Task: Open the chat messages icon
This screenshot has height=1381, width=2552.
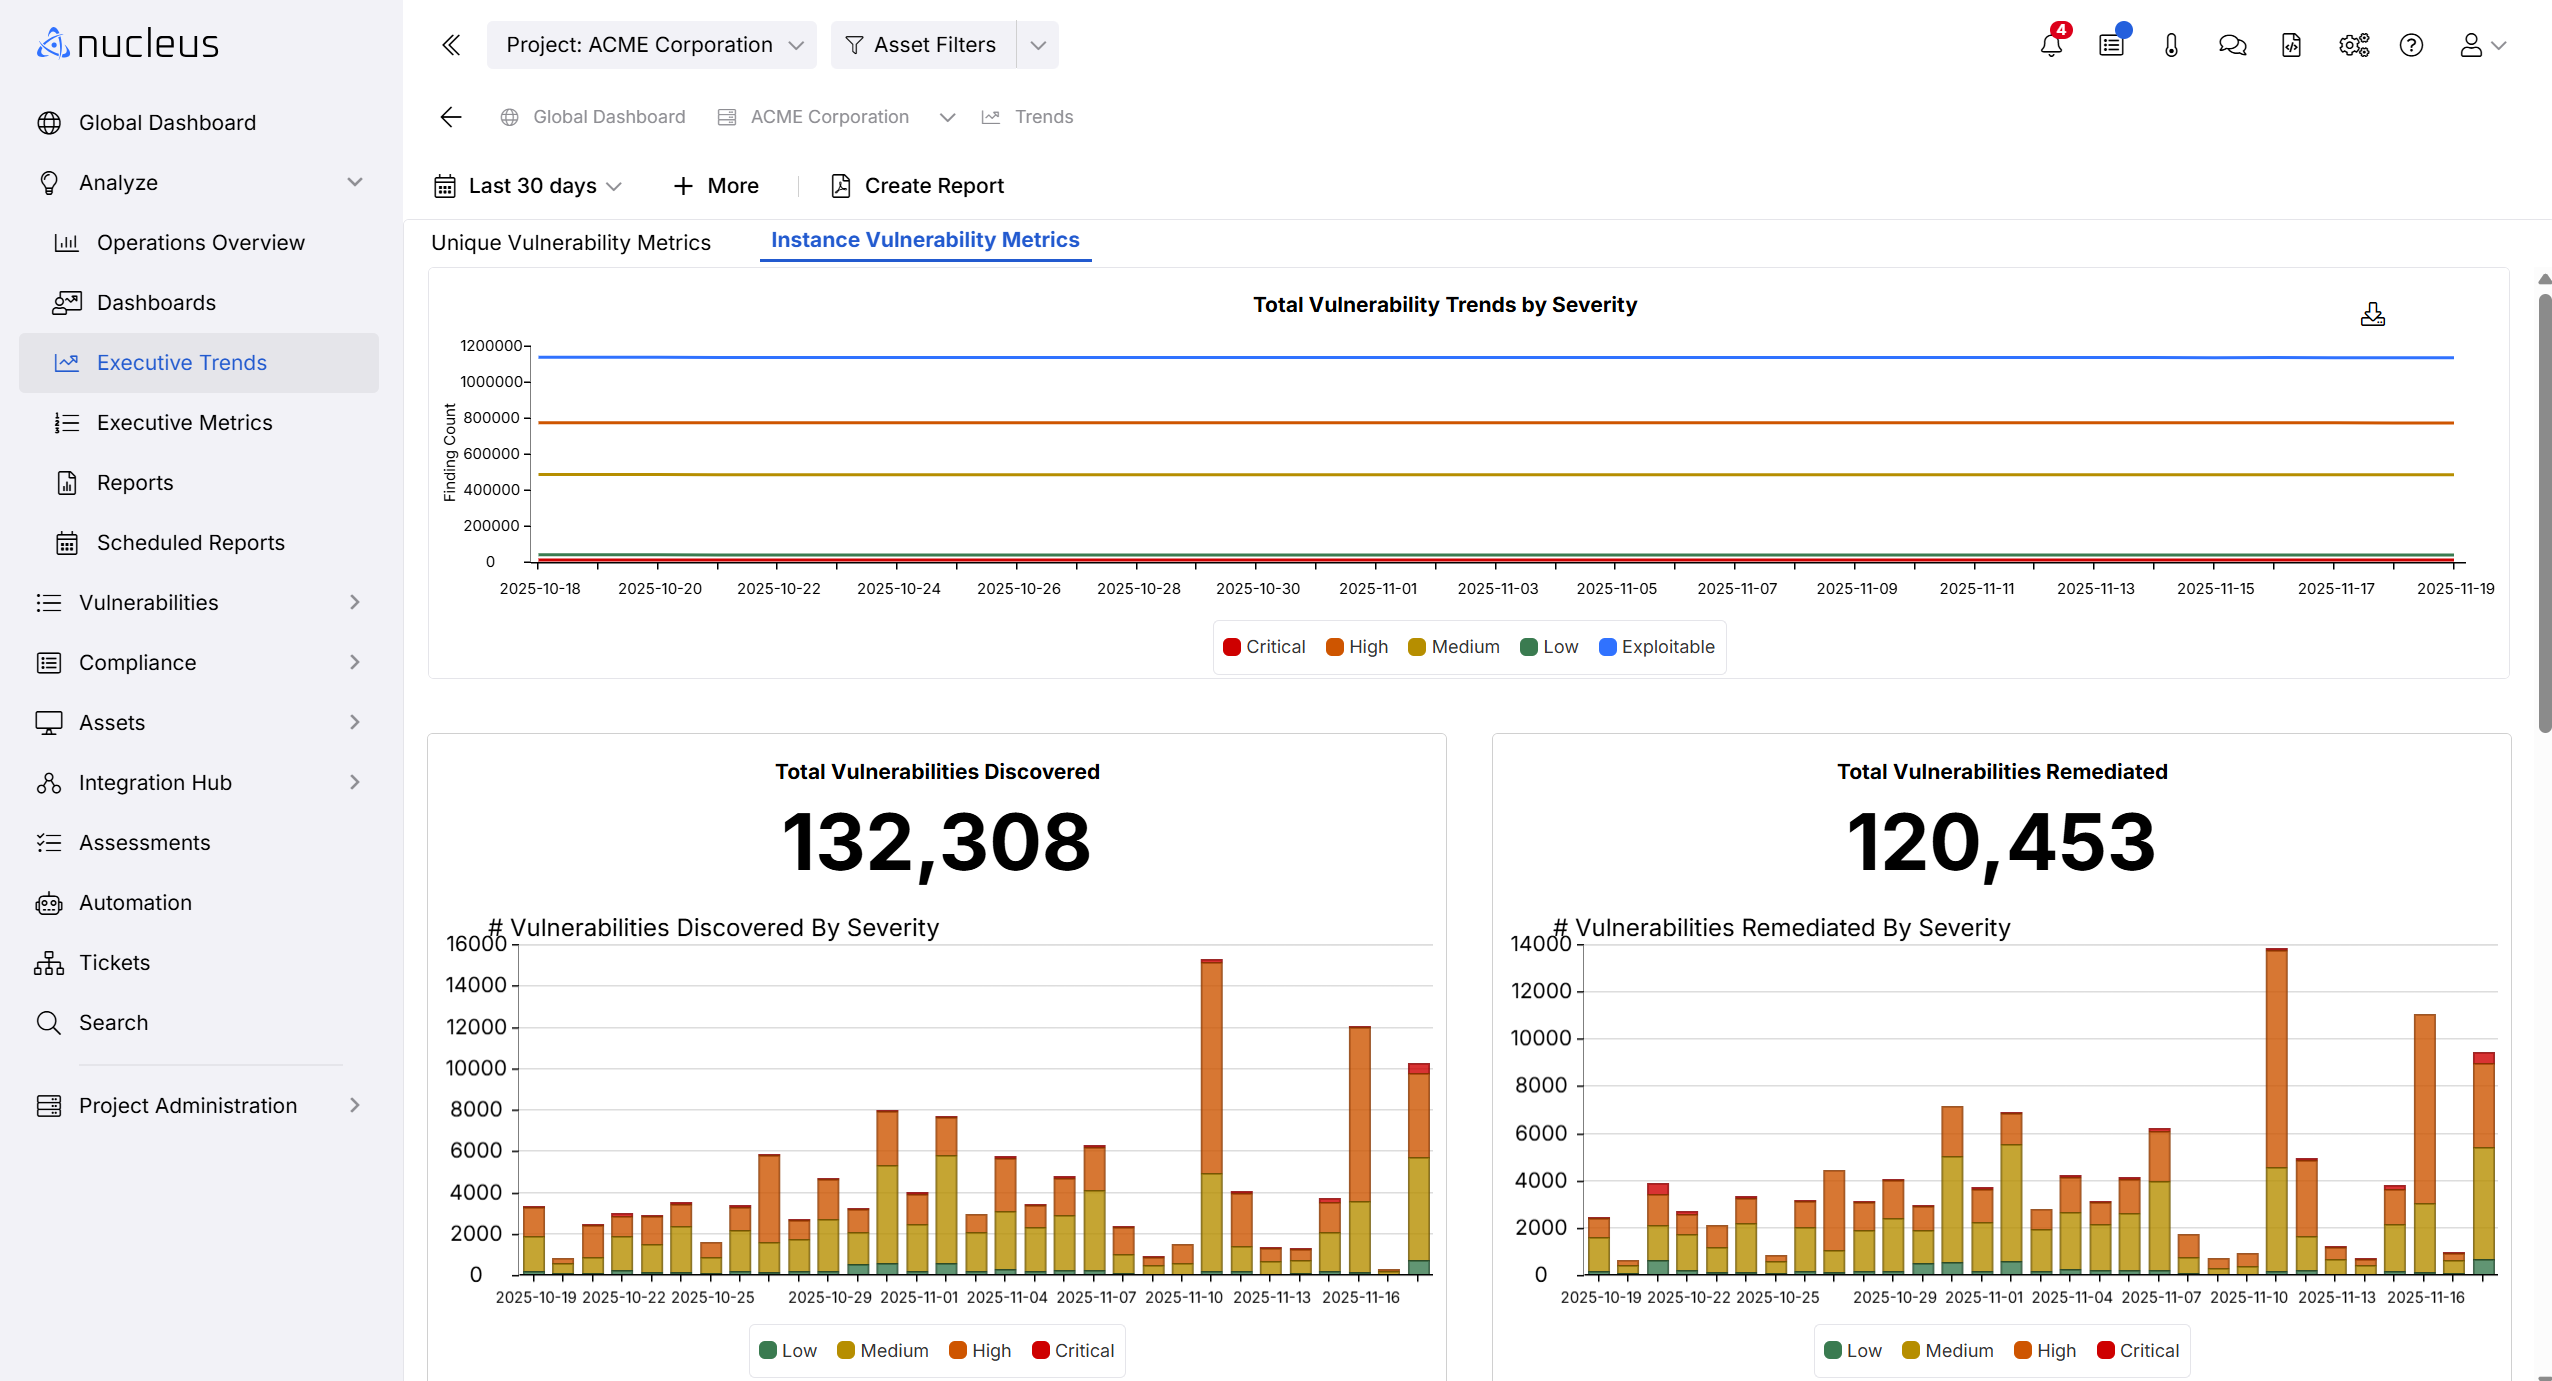Action: 2231,45
